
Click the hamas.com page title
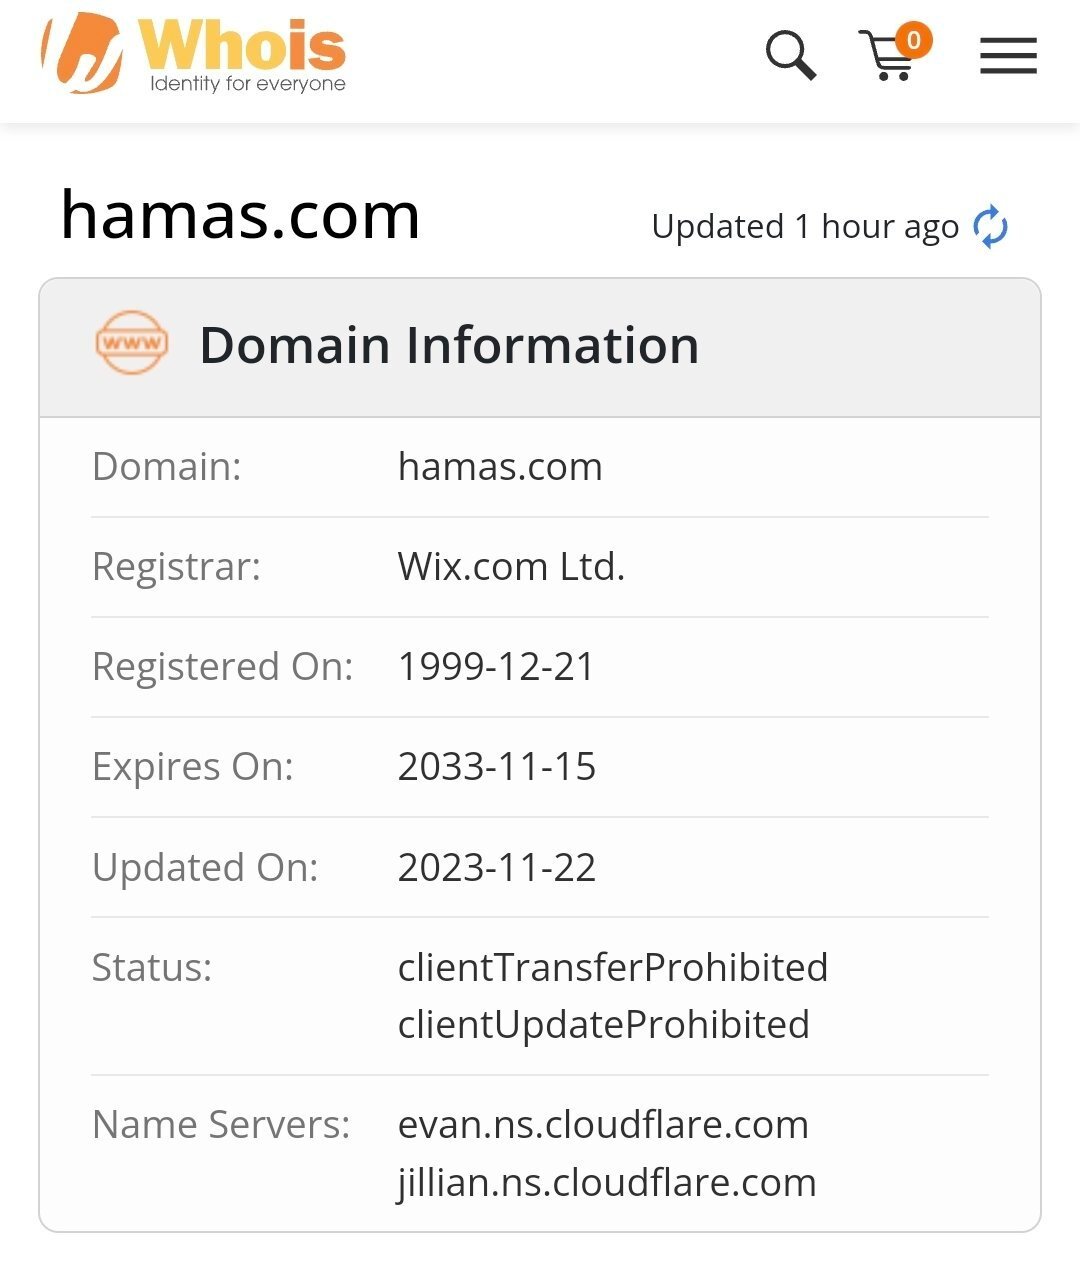[240, 215]
